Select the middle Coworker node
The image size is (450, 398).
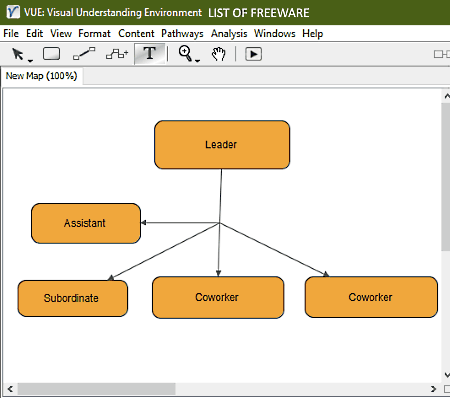[x=218, y=297]
